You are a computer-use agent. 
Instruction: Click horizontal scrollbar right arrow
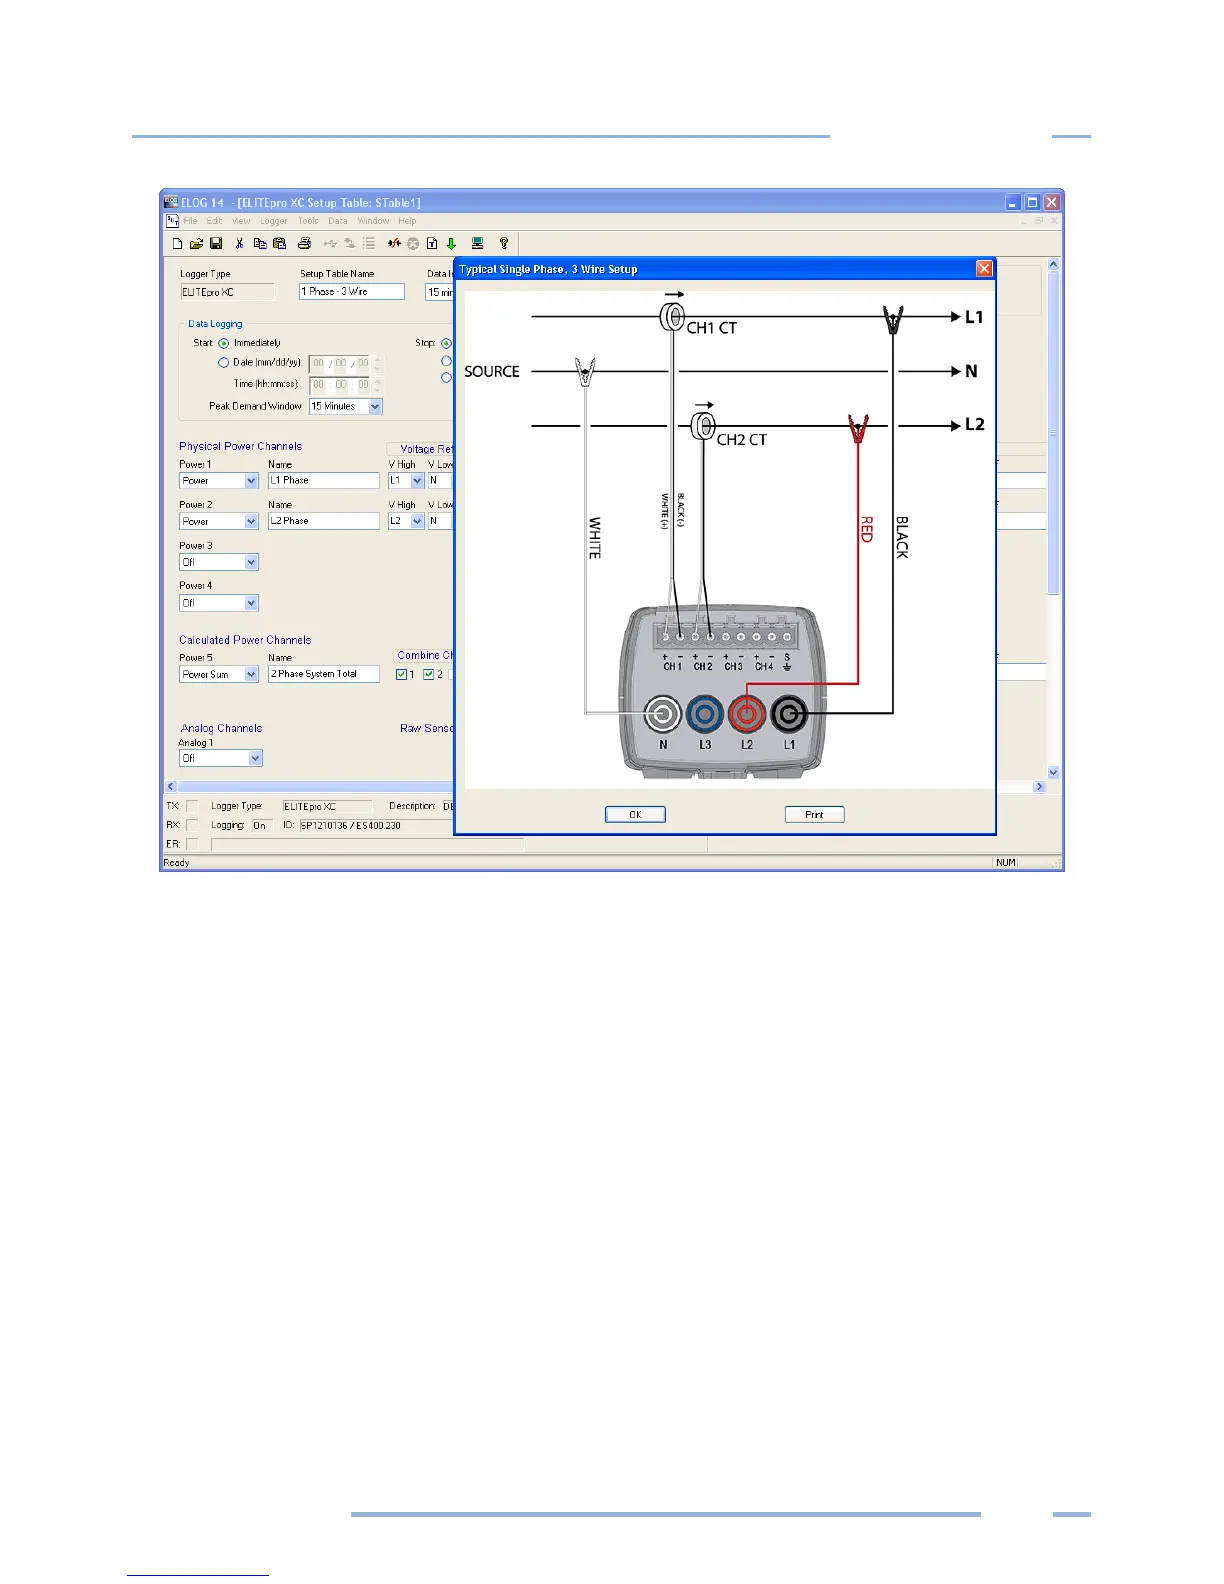coord(1039,786)
